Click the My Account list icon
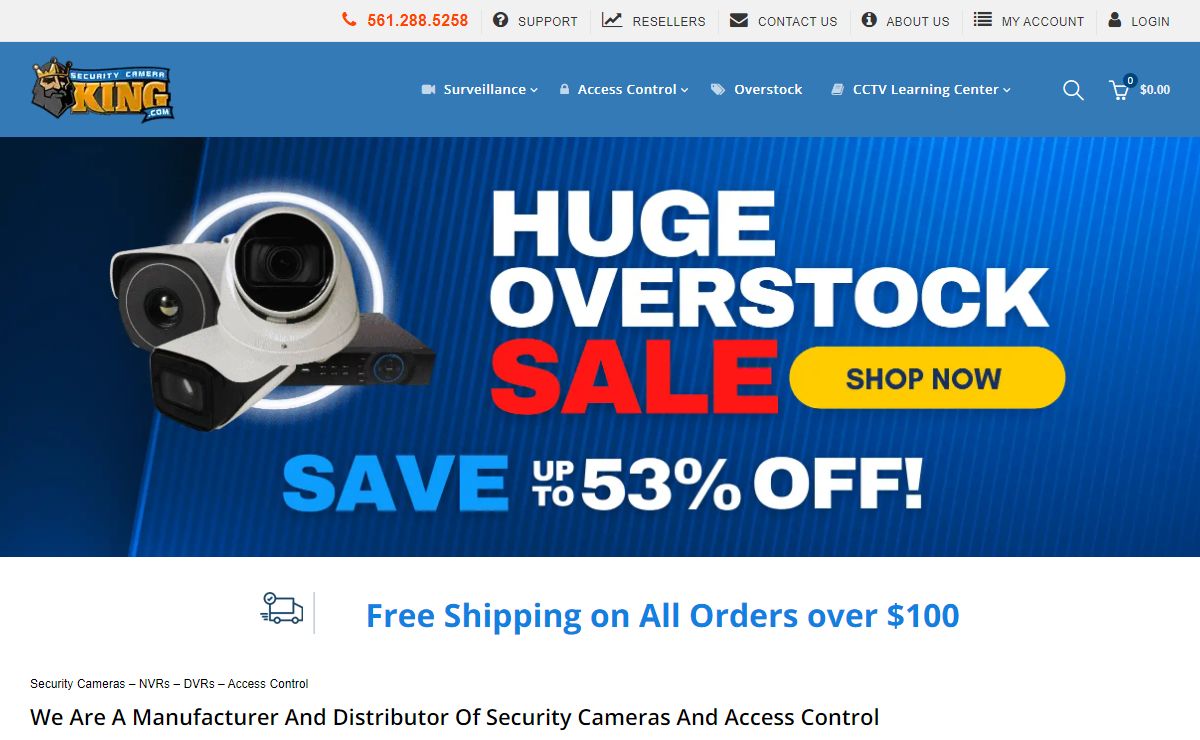The width and height of the screenshot is (1200, 740). 983,20
